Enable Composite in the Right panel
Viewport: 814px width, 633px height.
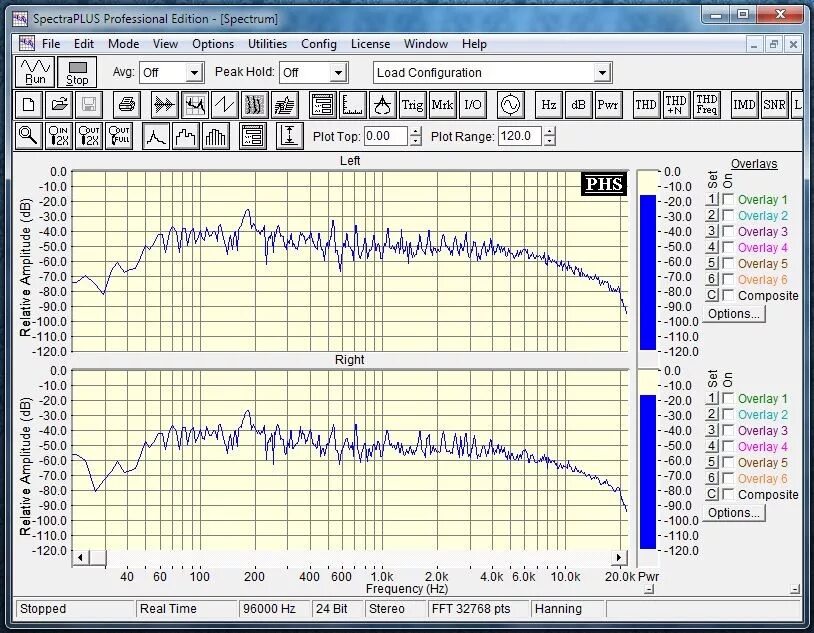[x=728, y=494]
